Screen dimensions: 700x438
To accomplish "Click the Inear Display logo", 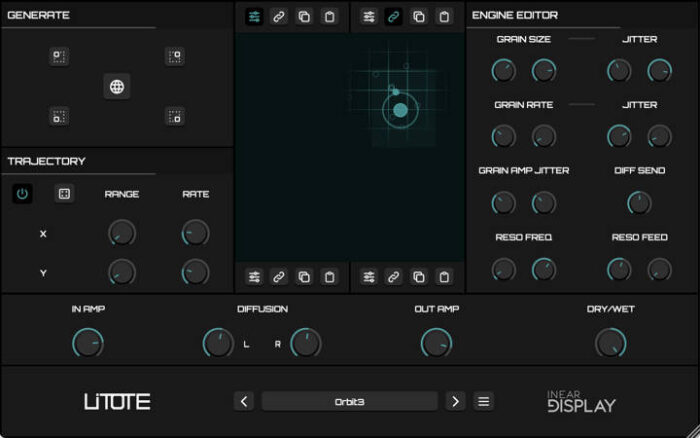I will pyautogui.click(x=581, y=401).
